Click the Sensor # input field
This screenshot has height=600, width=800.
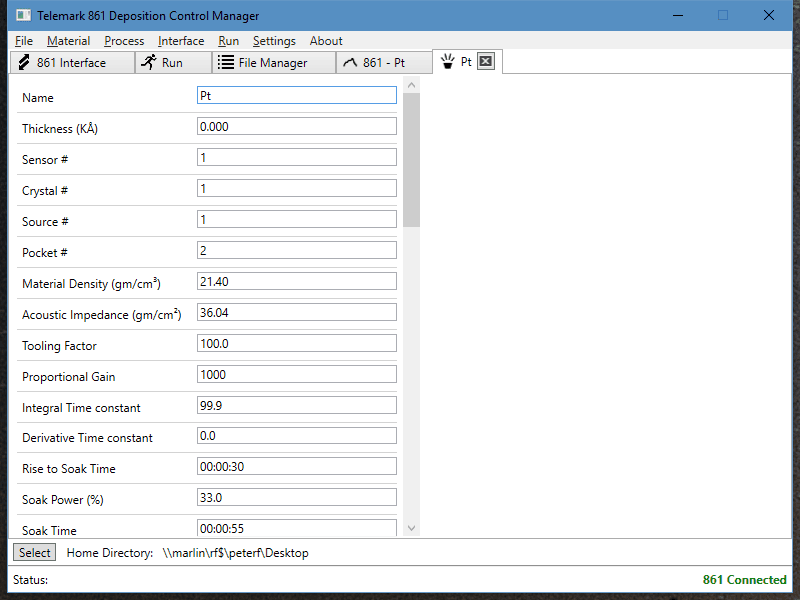297,158
